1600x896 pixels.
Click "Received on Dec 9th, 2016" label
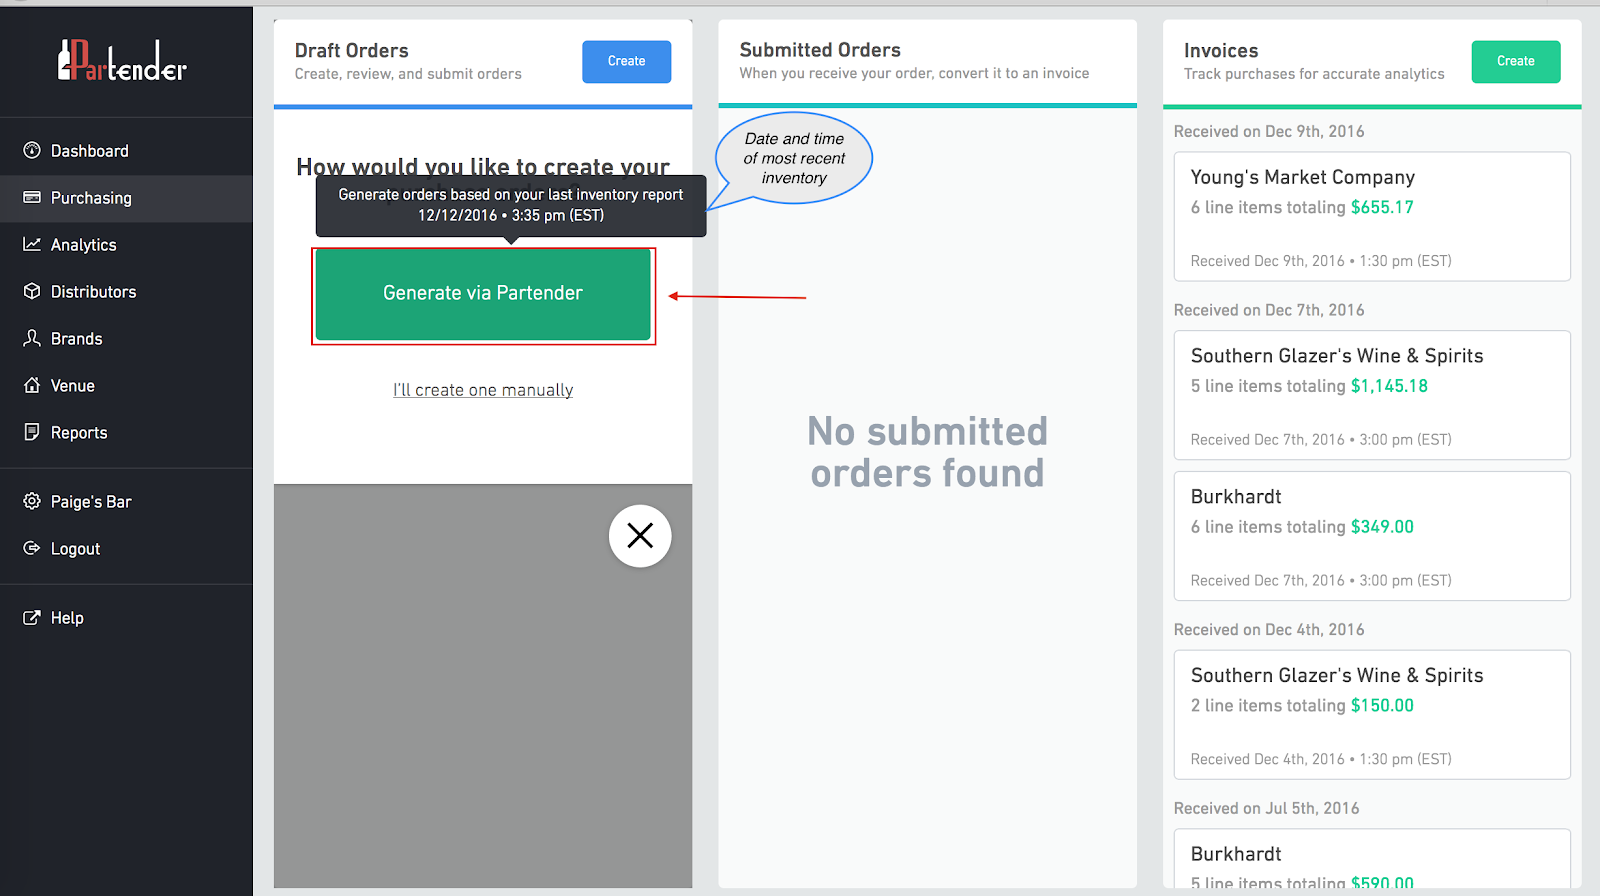[x=1269, y=131]
